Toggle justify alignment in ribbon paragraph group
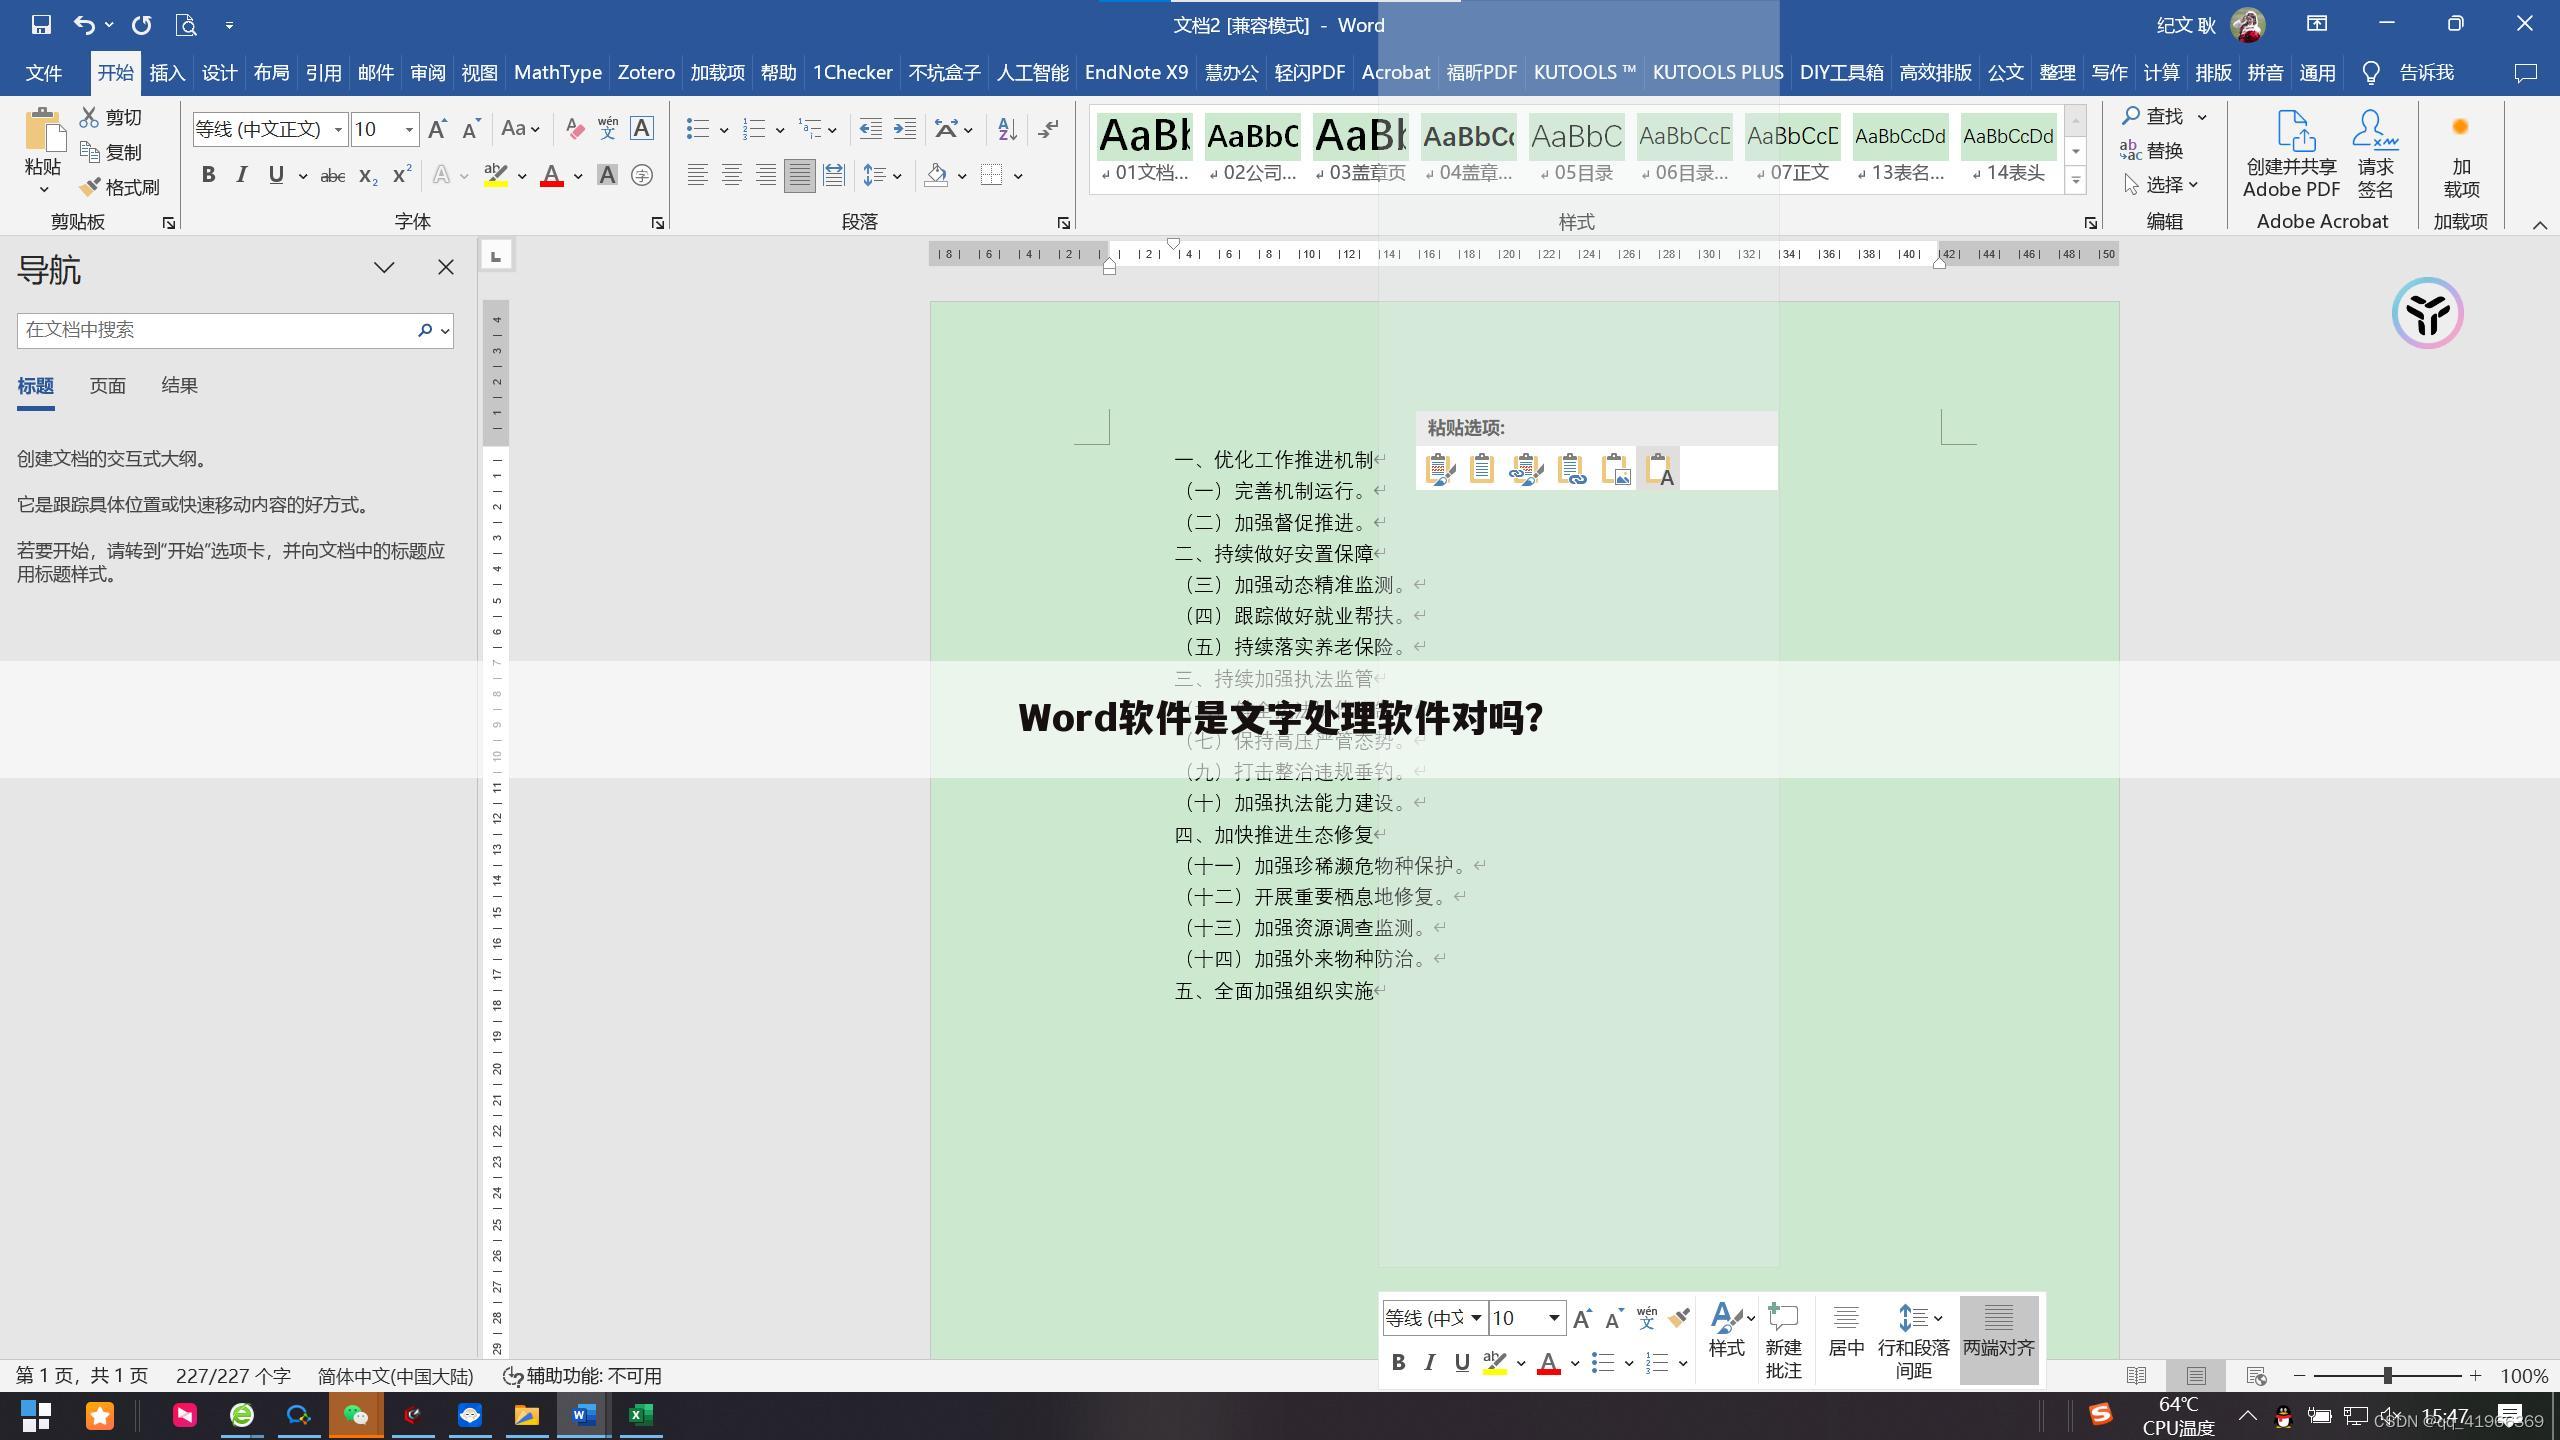The image size is (2560, 1440). [x=799, y=176]
